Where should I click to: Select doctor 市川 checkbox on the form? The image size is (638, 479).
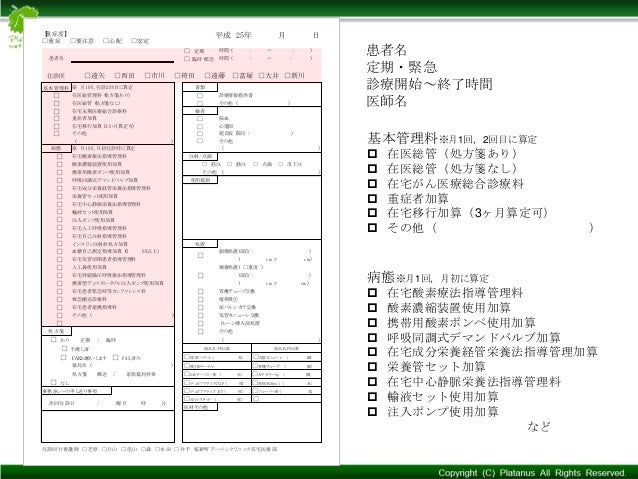pyautogui.click(x=147, y=75)
